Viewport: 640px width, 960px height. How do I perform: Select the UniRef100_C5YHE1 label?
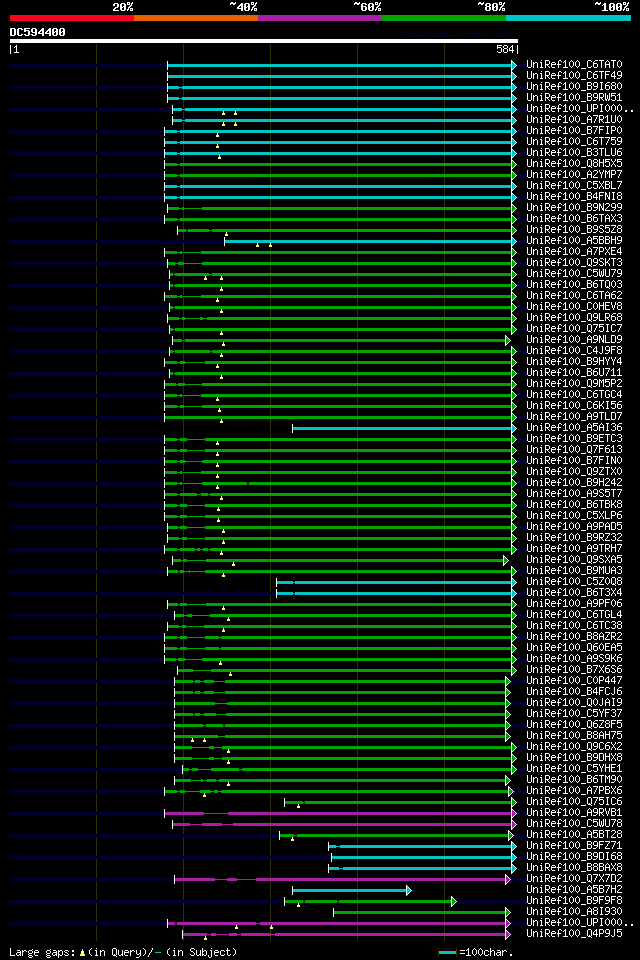[574, 770]
